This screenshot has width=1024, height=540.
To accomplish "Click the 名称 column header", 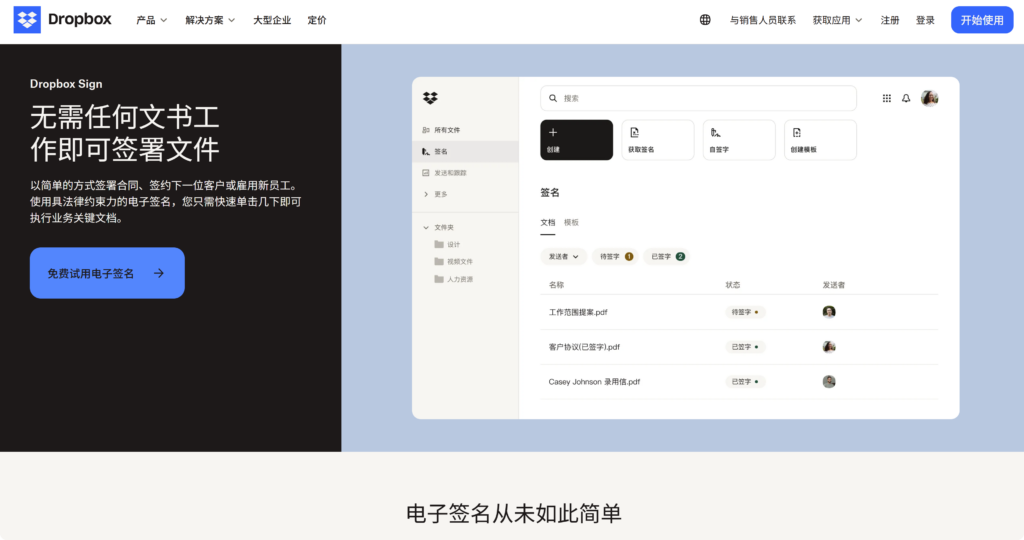I will [556, 285].
